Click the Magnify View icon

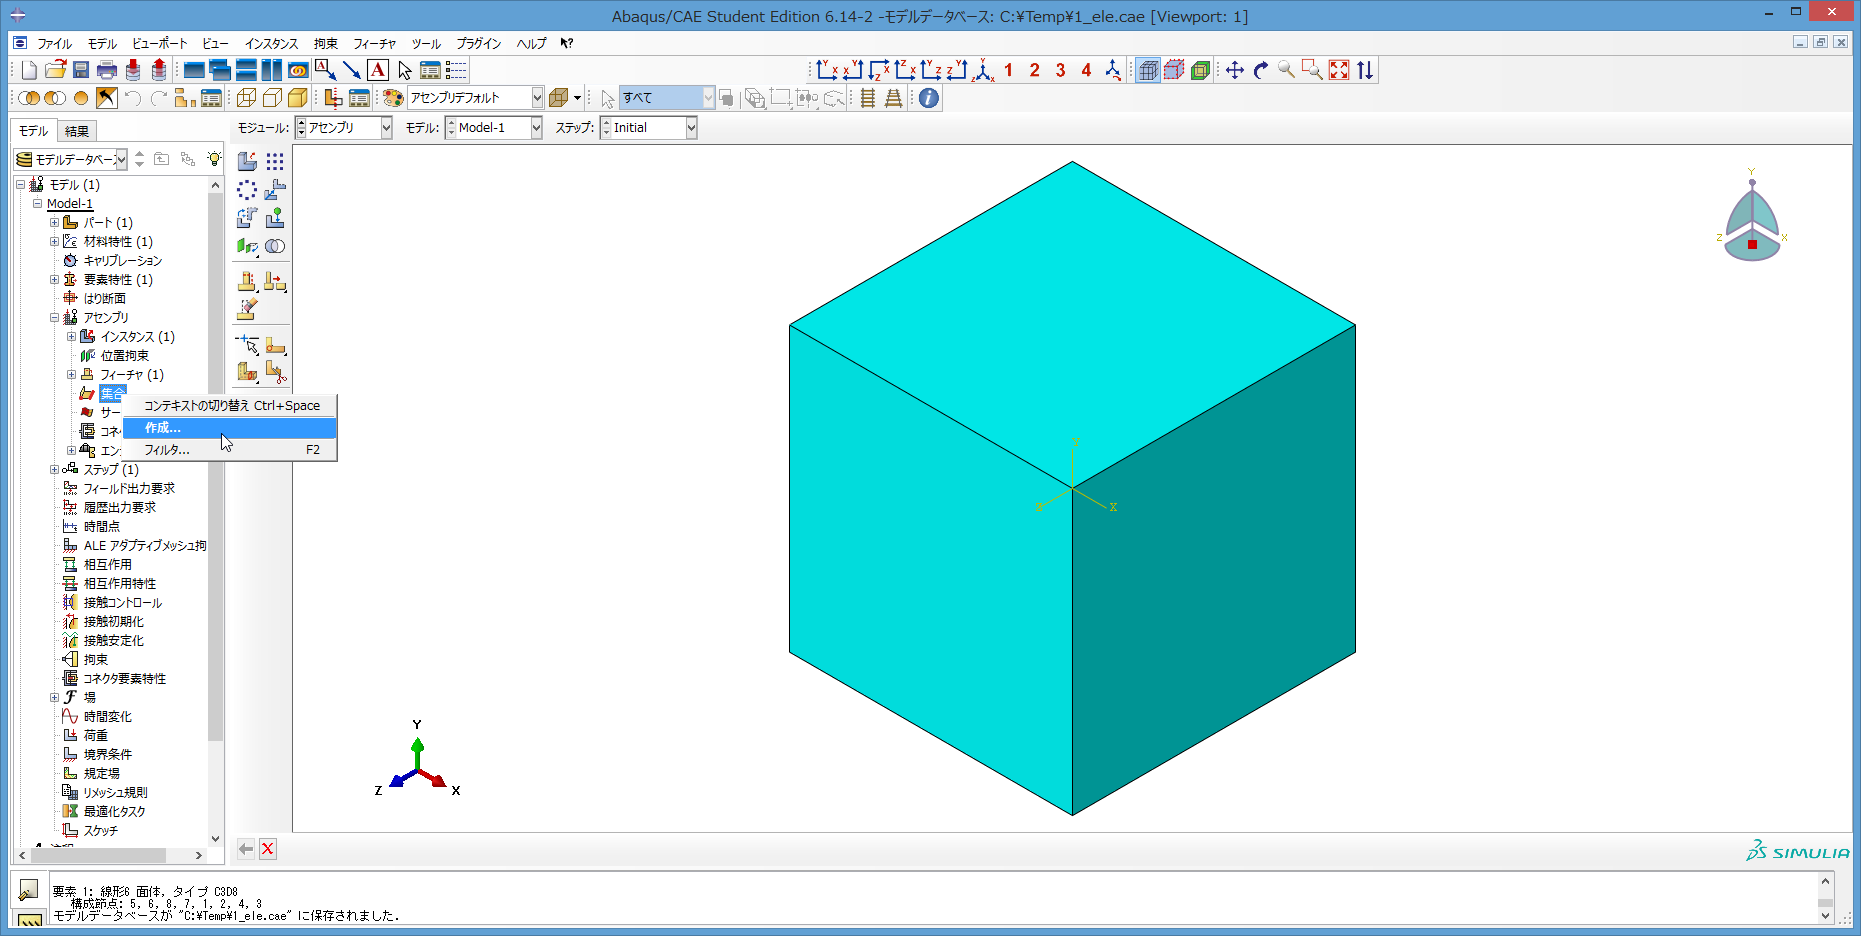[x=1287, y=70]
